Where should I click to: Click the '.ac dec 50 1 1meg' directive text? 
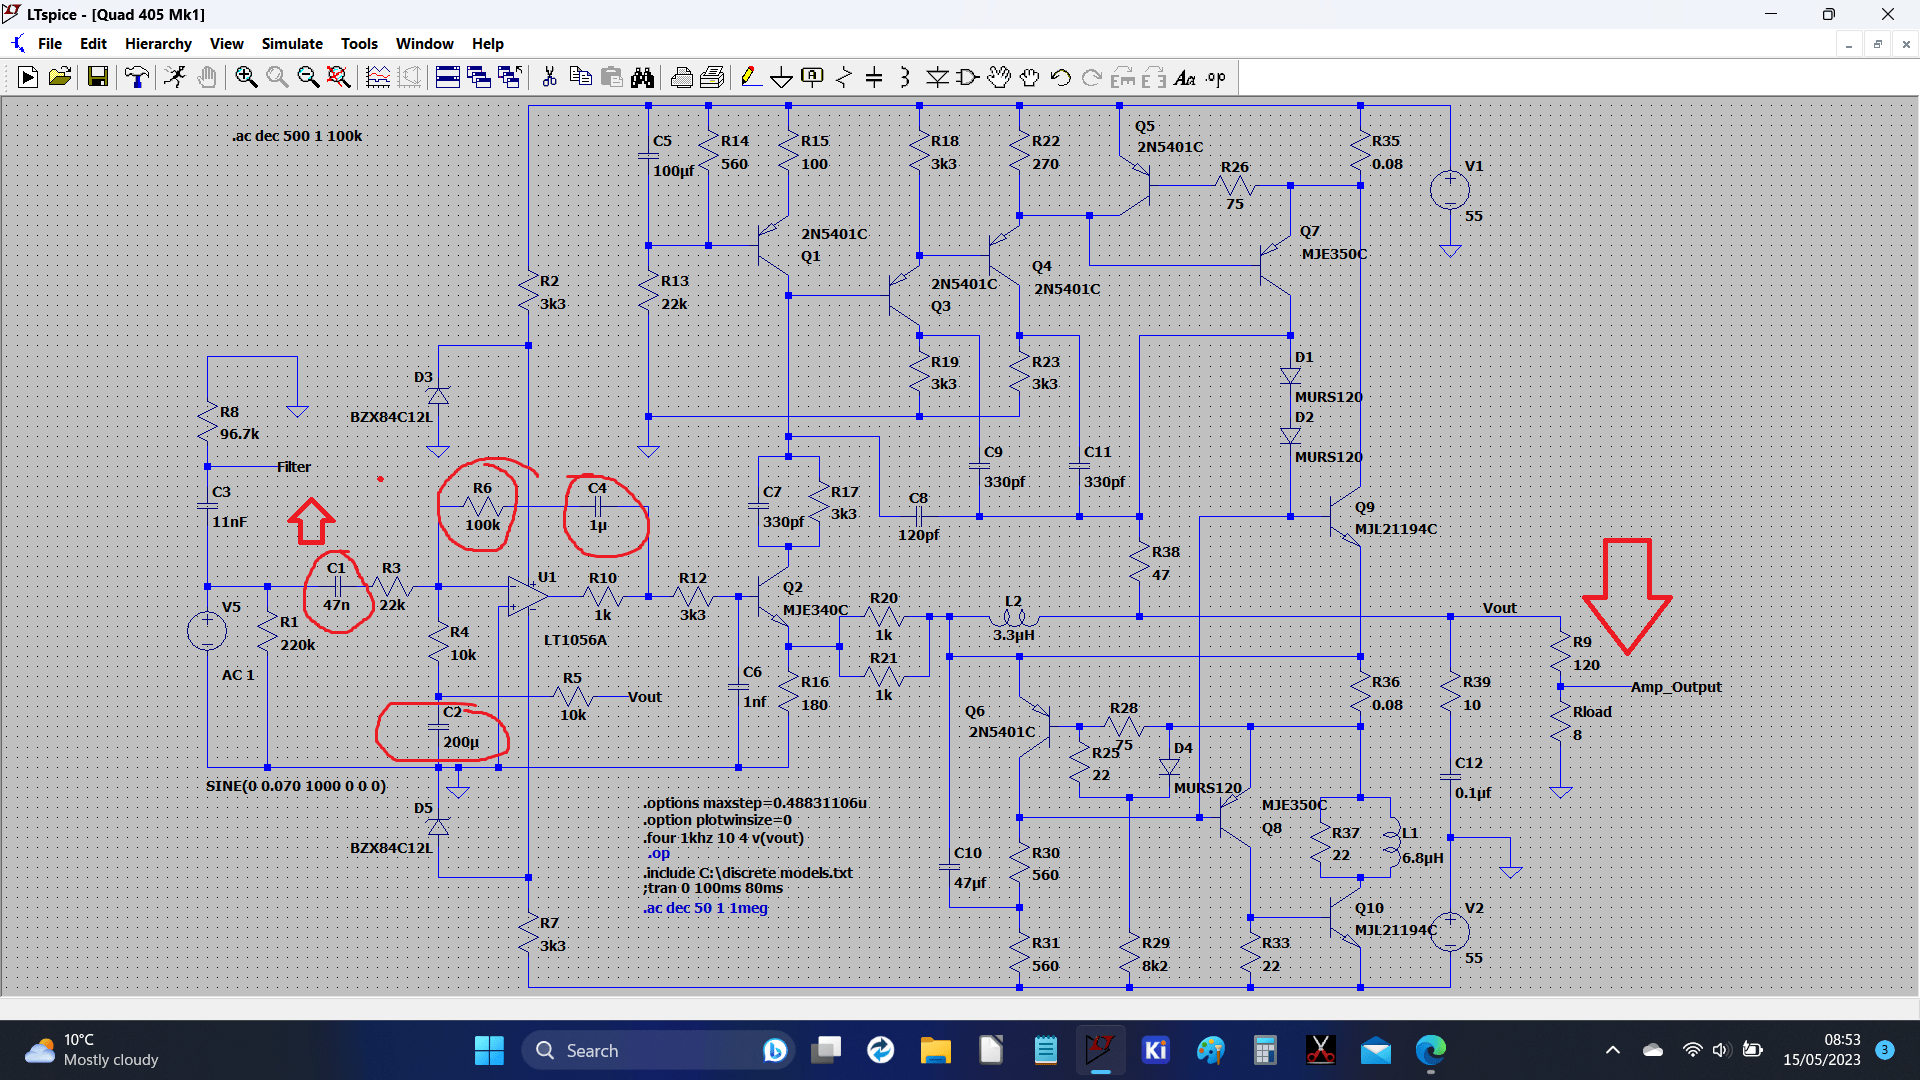(x=705, y=908)
